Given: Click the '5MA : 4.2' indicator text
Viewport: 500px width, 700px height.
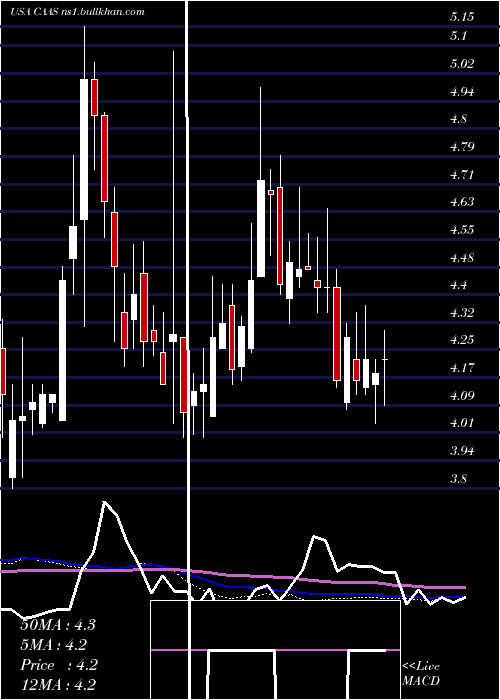Looking at the screenshot, I should coord(54,645).
